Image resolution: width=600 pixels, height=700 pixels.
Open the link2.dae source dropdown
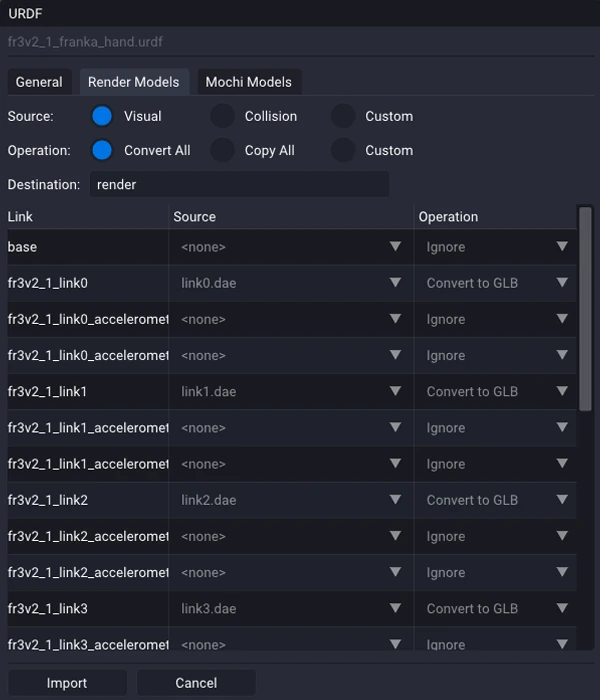coord(291,500)
